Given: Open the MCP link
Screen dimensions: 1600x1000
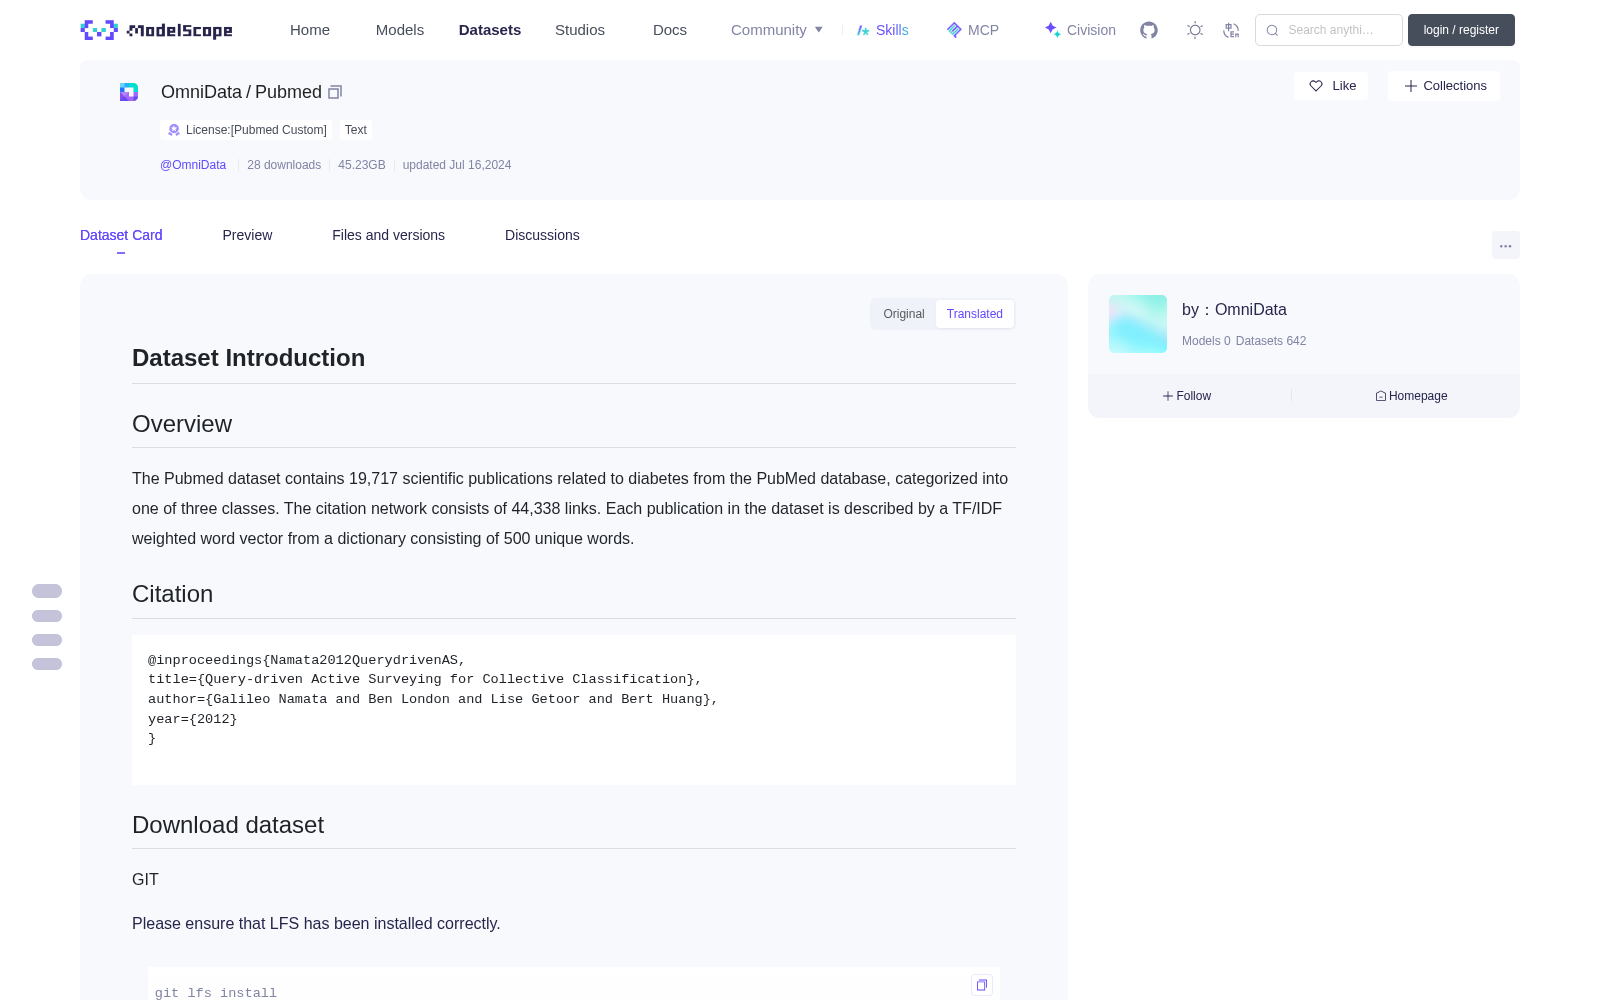Looking at the screenshot, I should 973,30.
